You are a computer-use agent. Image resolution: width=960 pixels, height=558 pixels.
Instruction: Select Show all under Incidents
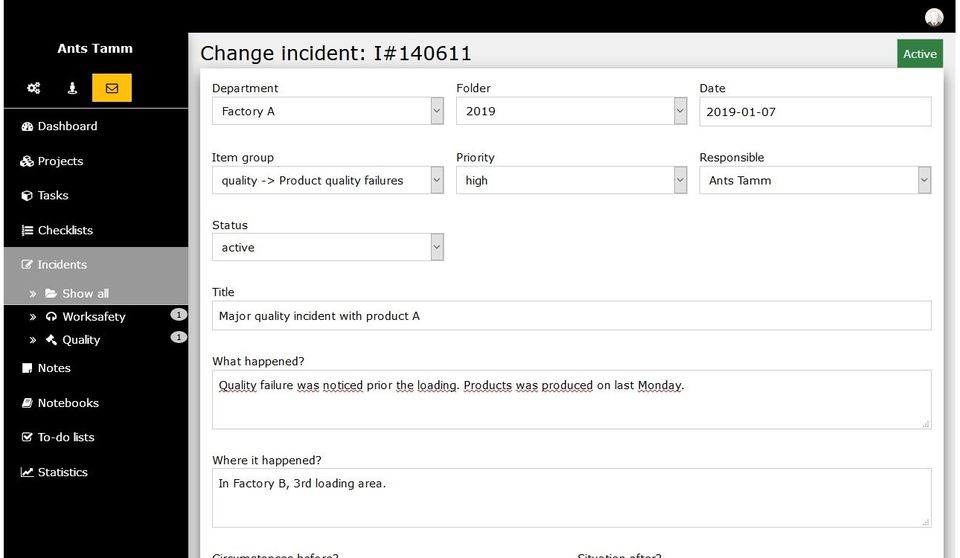85,293
